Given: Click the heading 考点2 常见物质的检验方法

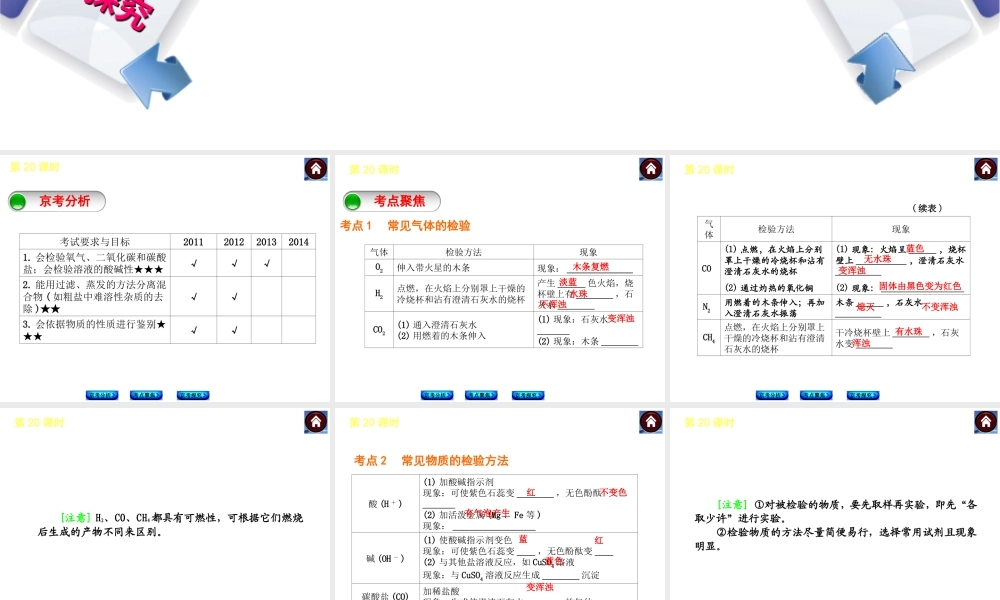Looking at the screenshot, I should pyautogui.click(x=431, y=460).
